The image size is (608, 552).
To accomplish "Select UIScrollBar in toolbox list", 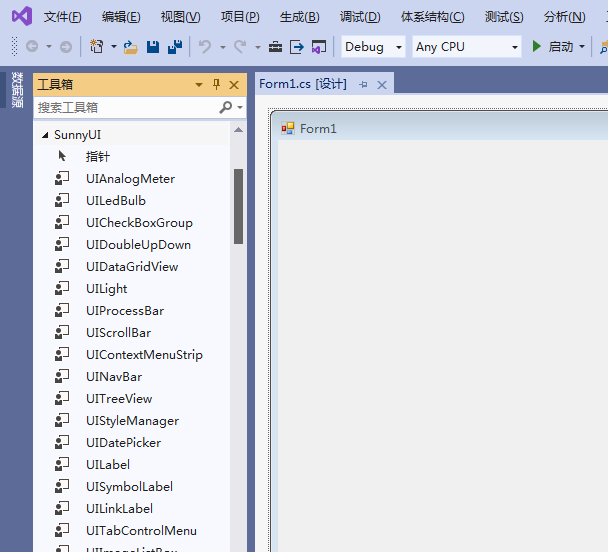I will [x=118, y=333].
